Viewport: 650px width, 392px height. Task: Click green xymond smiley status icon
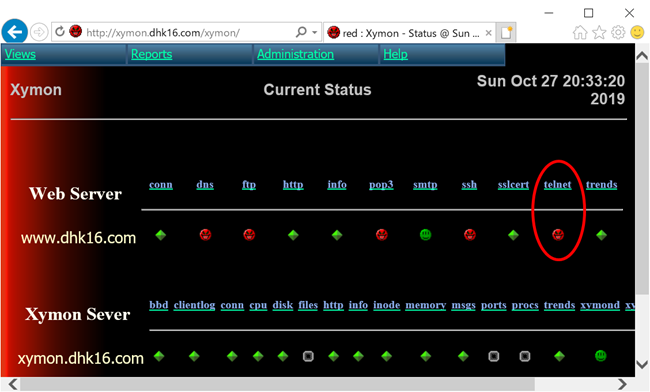pyautogui.click(x=600, y=356)
